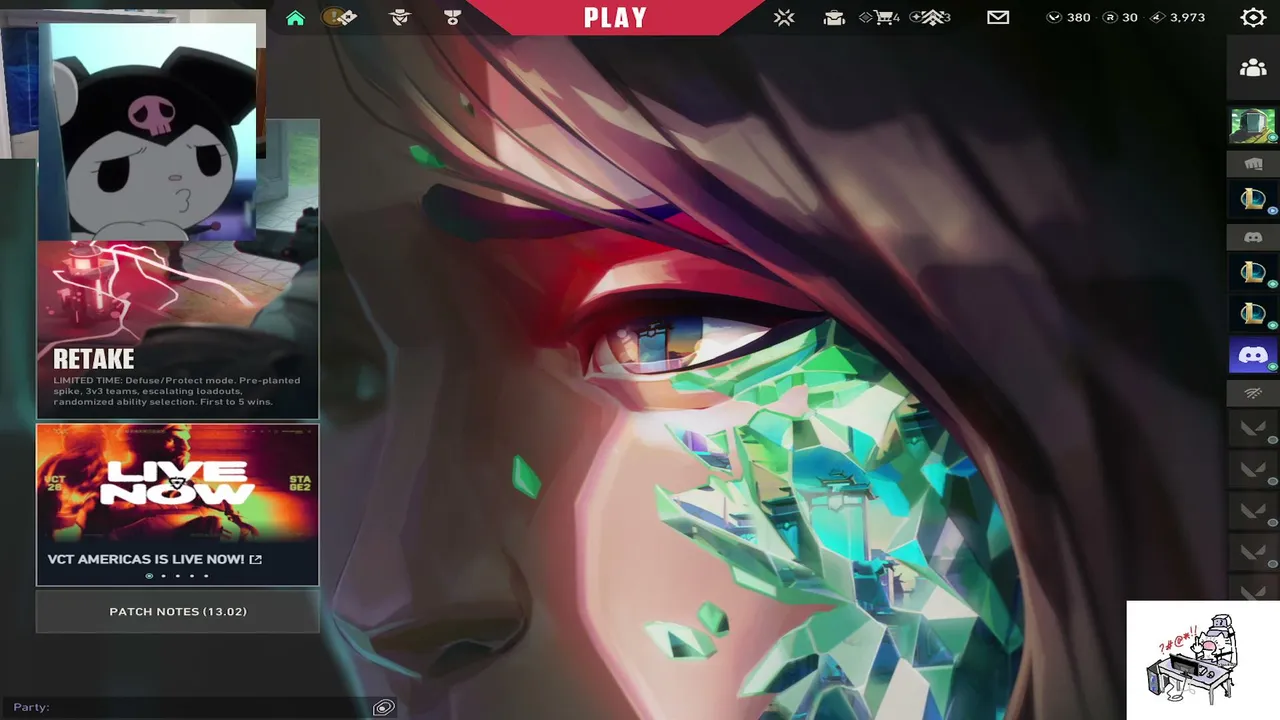Screen dimensions: 1280x720
Task: Open the Settings gear icon
Action: point(1253,17)
